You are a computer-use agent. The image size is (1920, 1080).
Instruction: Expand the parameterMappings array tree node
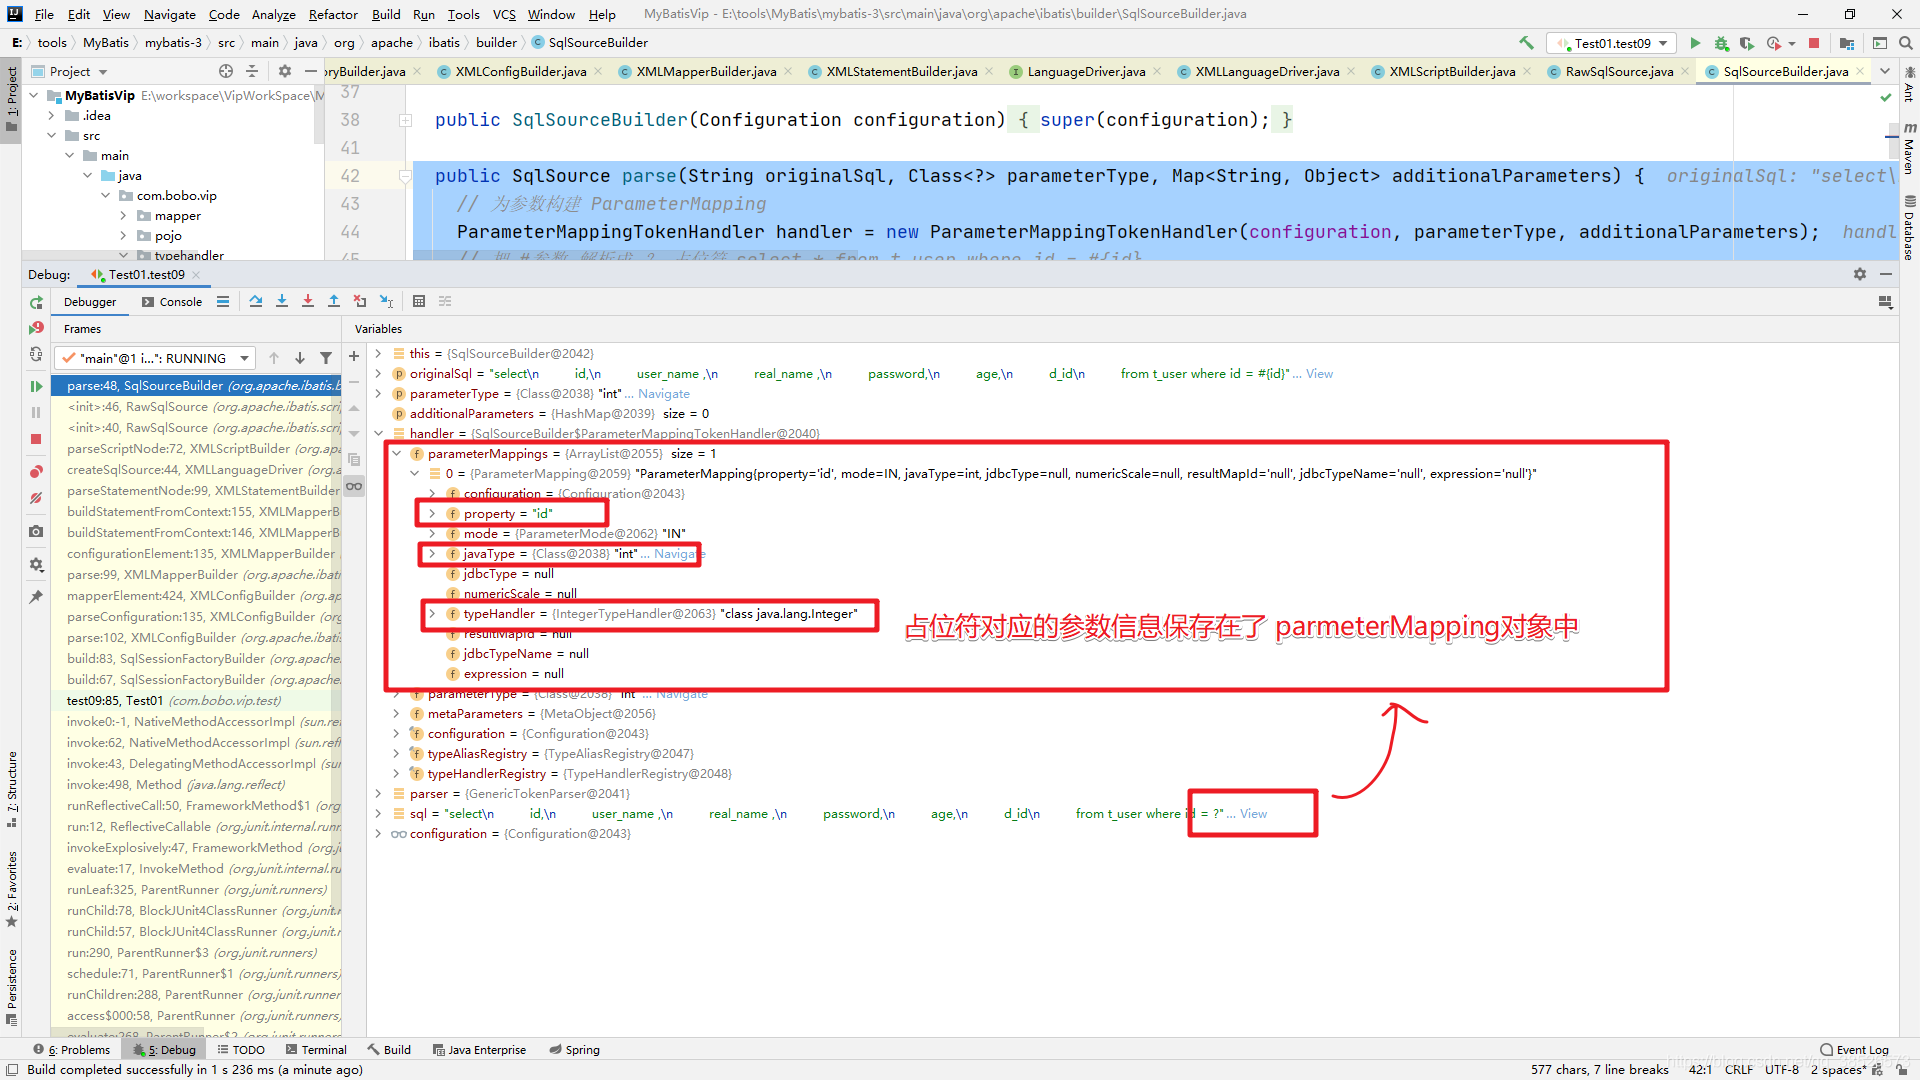pyautogui.click(x=393, y=452)
